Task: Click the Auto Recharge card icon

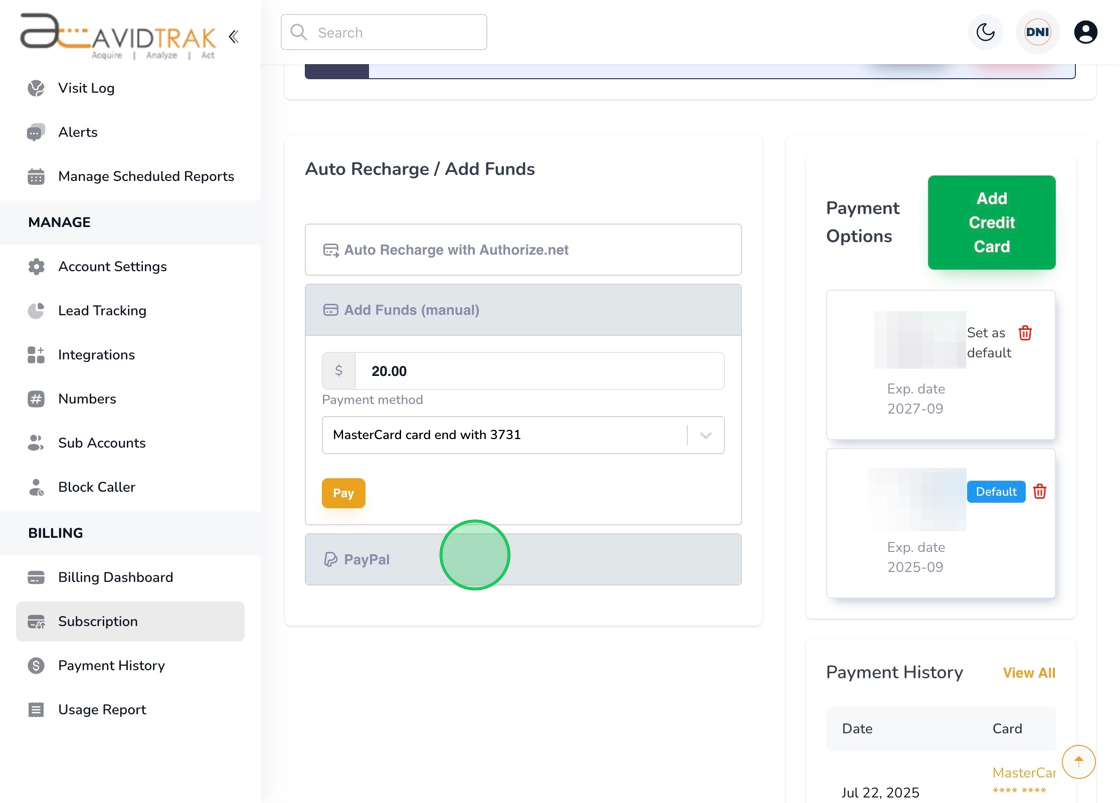Action: (331, 250)
